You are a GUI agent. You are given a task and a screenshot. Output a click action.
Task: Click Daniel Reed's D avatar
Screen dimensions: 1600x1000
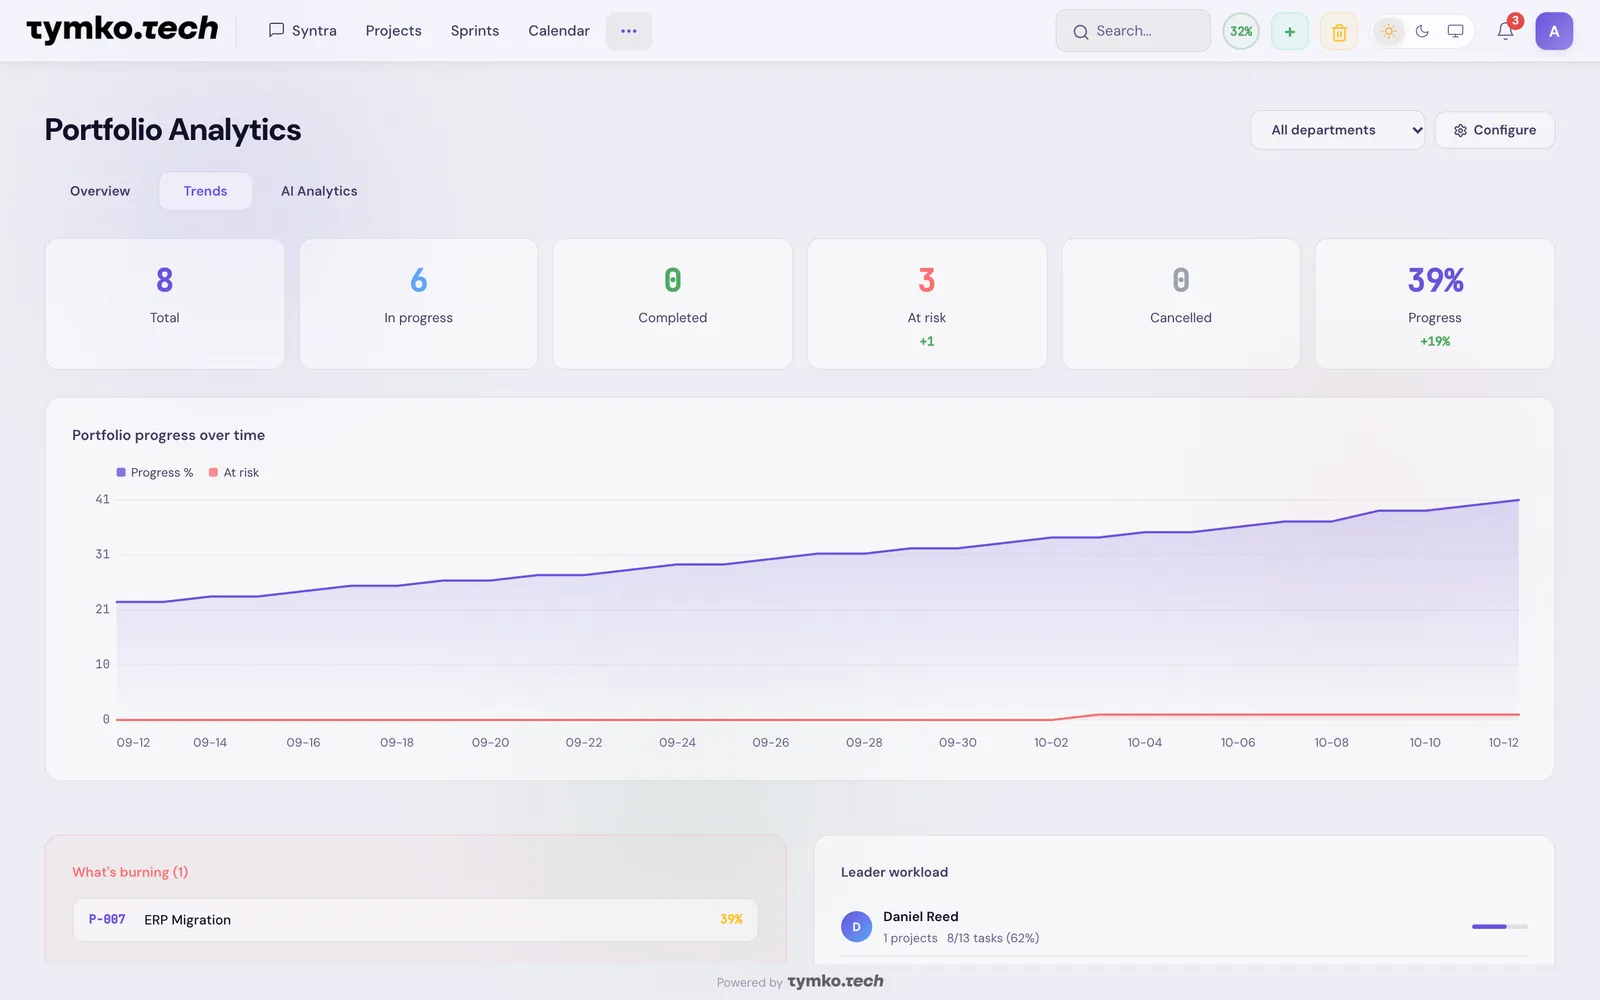click(856, 927)
